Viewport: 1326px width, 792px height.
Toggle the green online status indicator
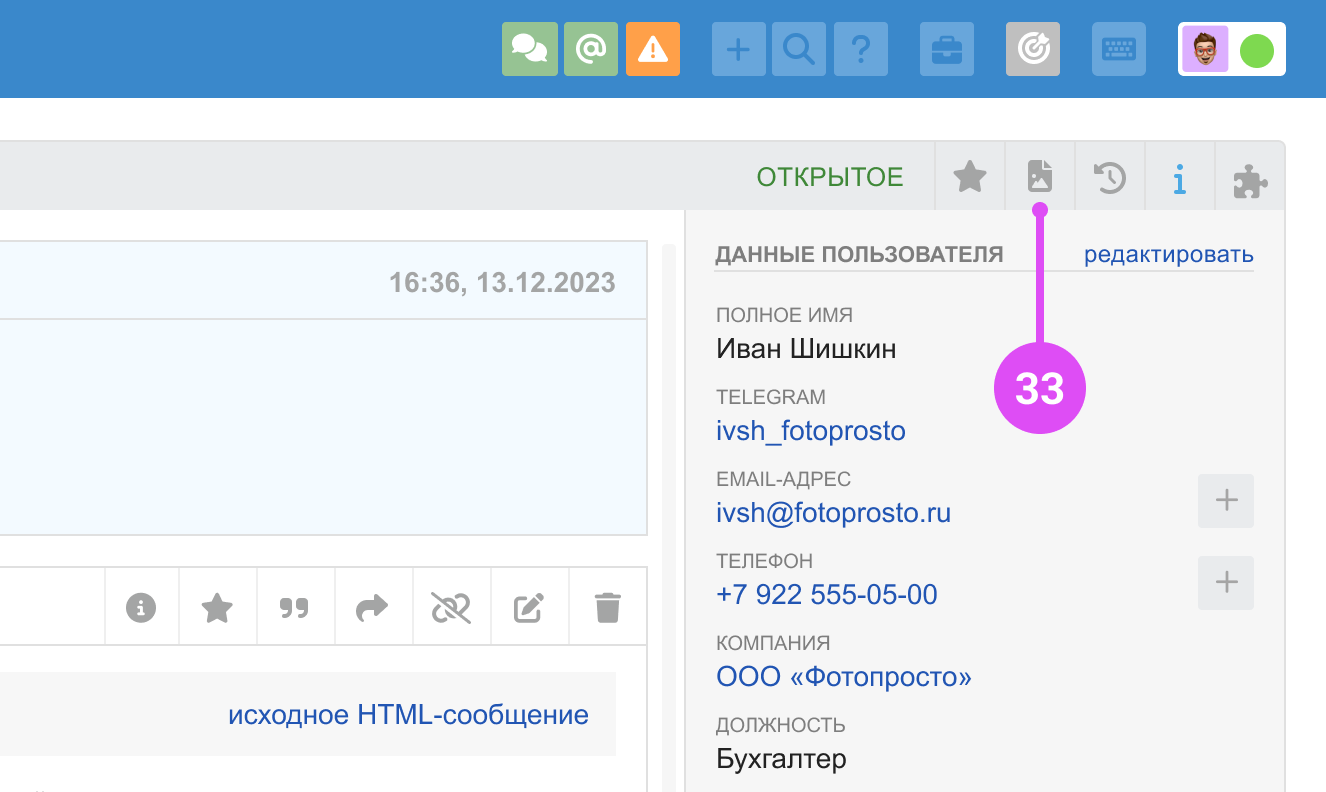(x=1256, y=50)
